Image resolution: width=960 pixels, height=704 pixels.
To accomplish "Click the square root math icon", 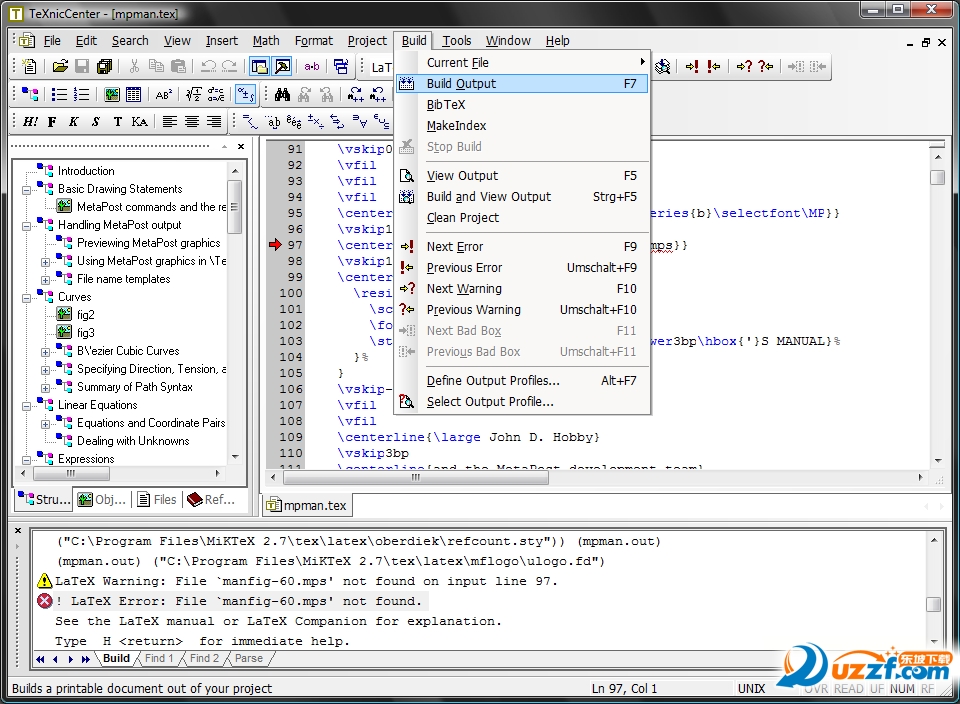I will (193, 95).
